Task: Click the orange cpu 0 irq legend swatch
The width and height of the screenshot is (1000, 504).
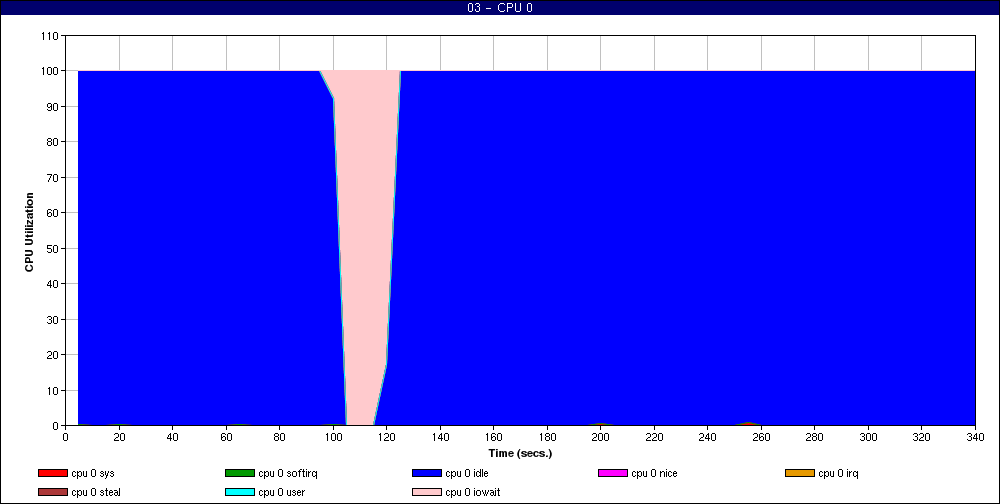Action: click(800, 473)
